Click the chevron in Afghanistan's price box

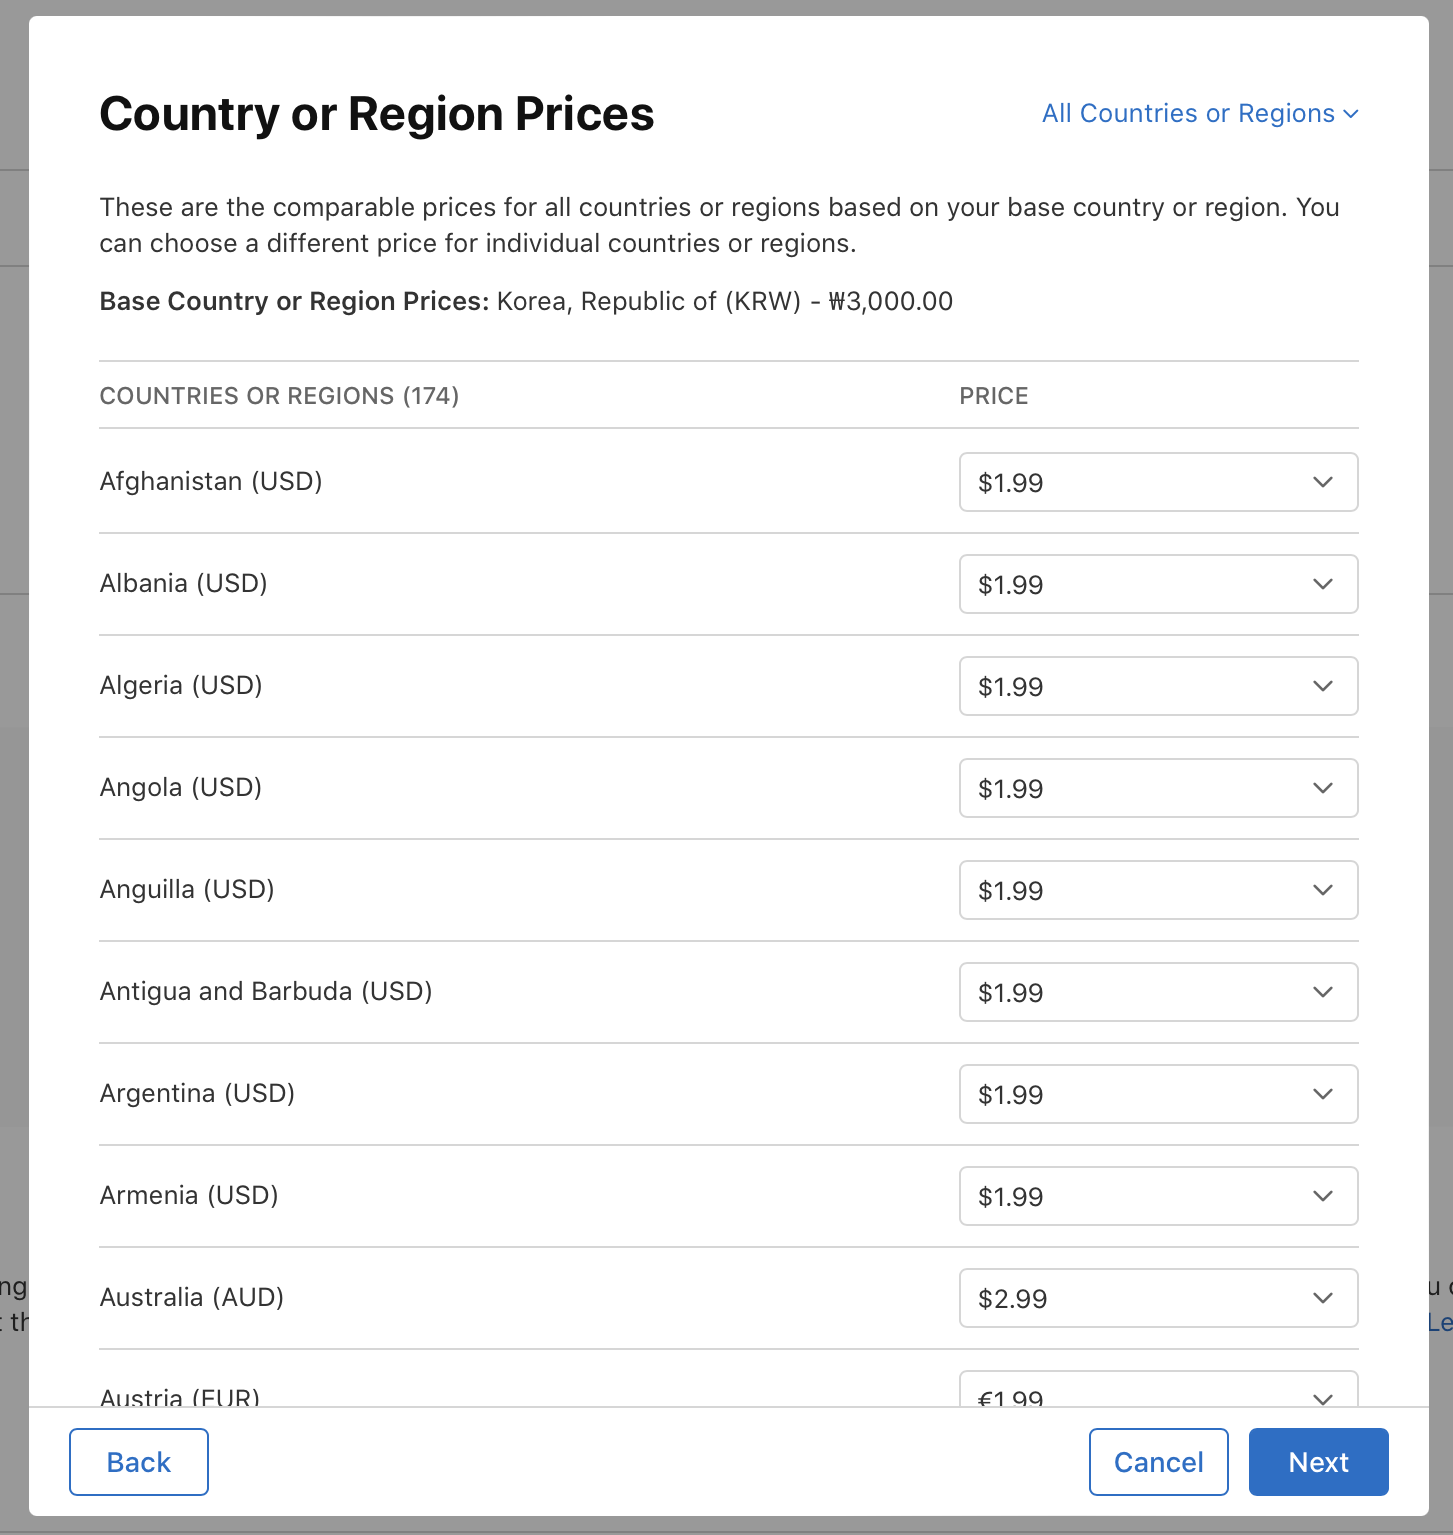pyautogui.click(x=1323, y=482)
